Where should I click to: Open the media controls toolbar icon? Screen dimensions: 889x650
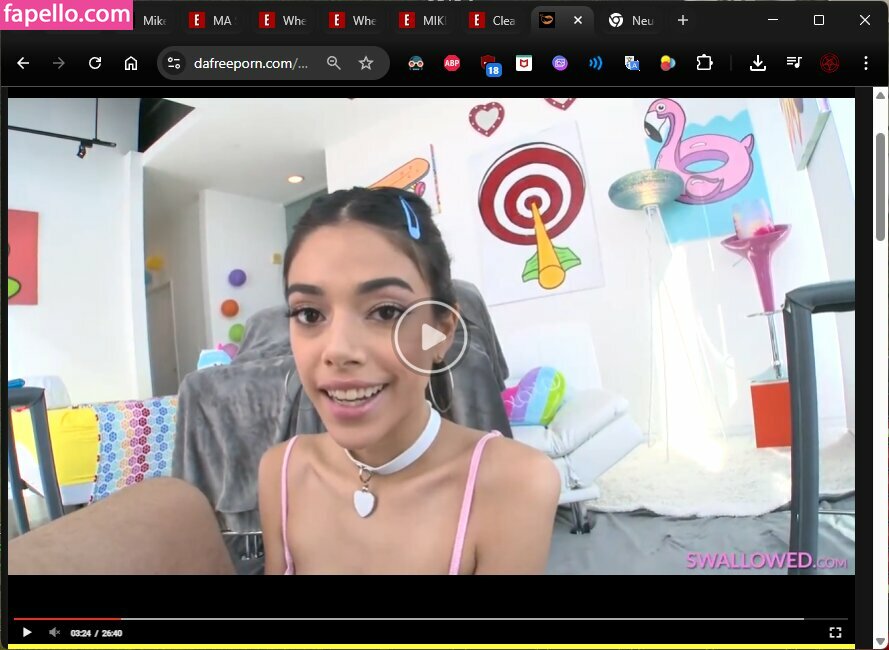tap(794, 63)
